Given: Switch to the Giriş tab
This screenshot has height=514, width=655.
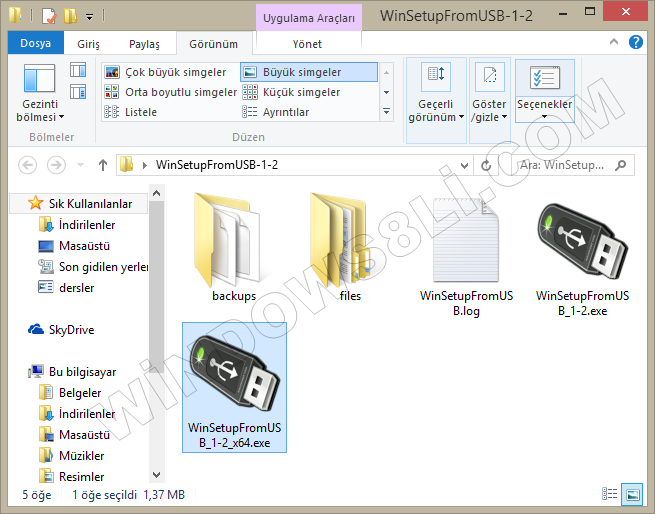Looking at the screenshot, I should point(89,44).
